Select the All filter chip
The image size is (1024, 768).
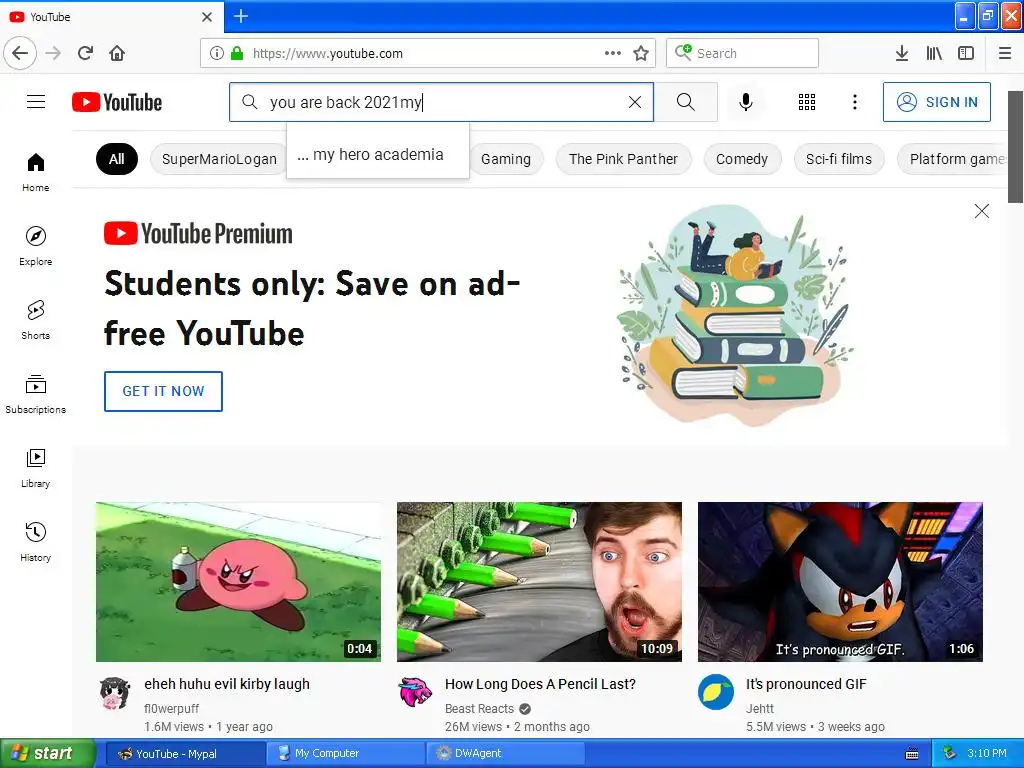pyautogui.click(x=117, y=159)
